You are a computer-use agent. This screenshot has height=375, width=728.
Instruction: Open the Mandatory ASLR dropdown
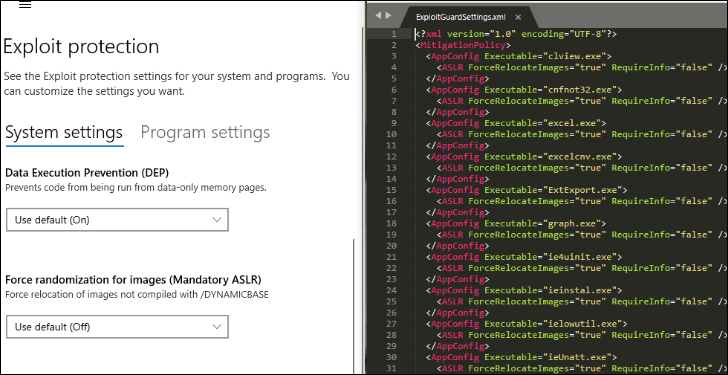[117, 327]
